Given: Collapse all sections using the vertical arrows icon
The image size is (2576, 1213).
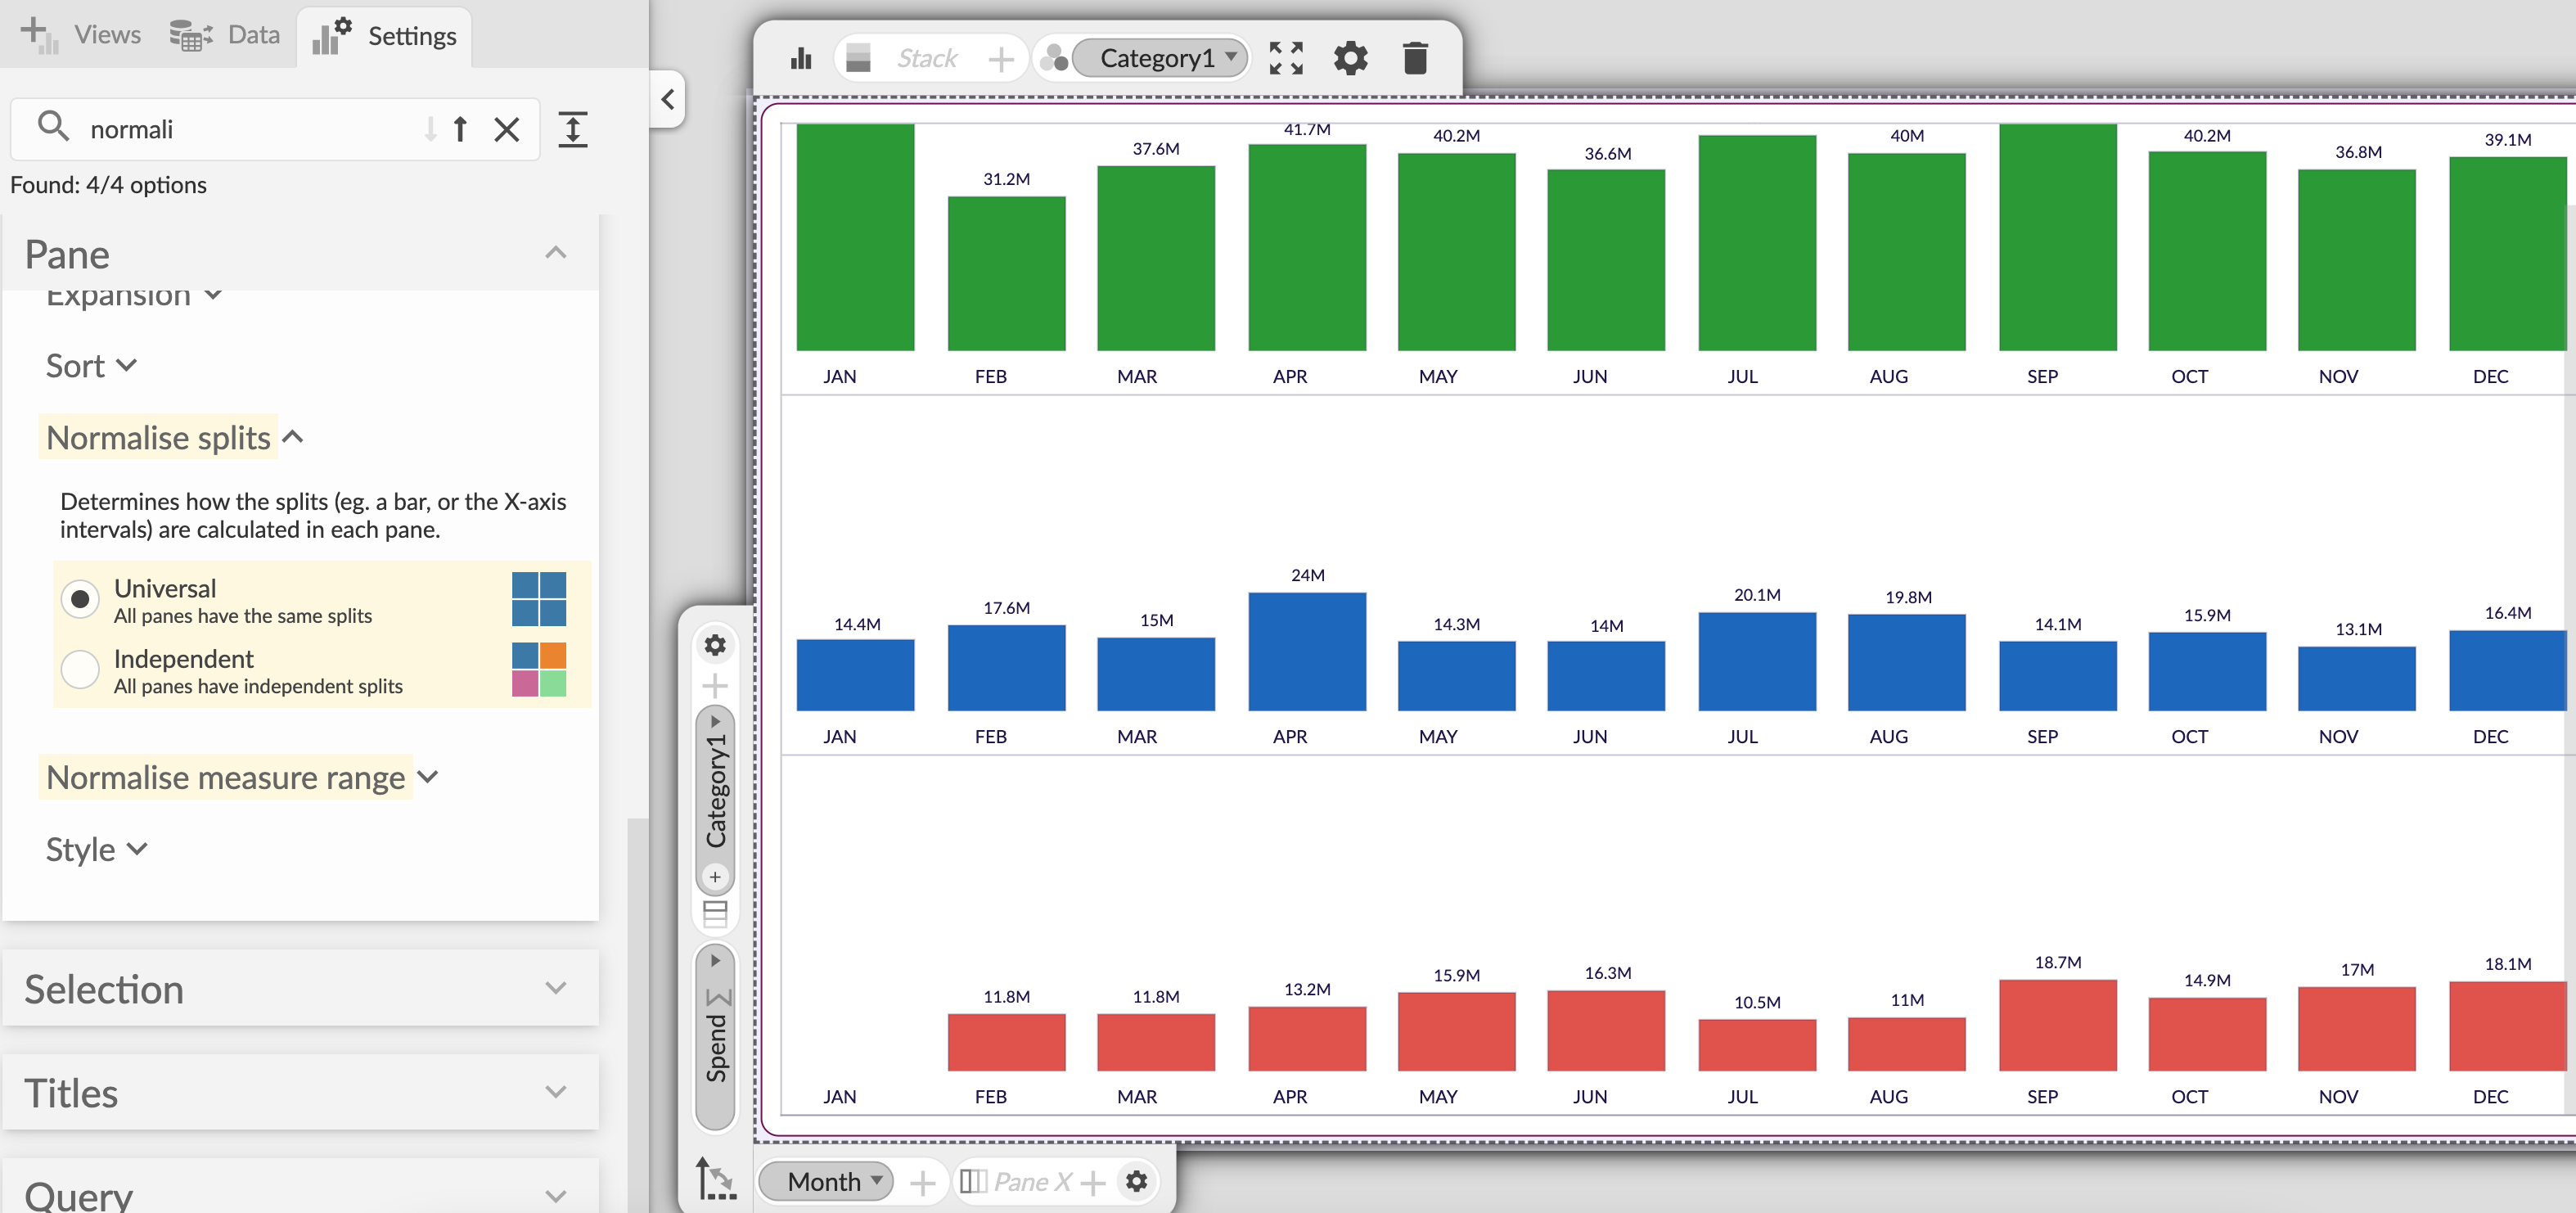Looking at the screenshot, I should tap(572, 129).
